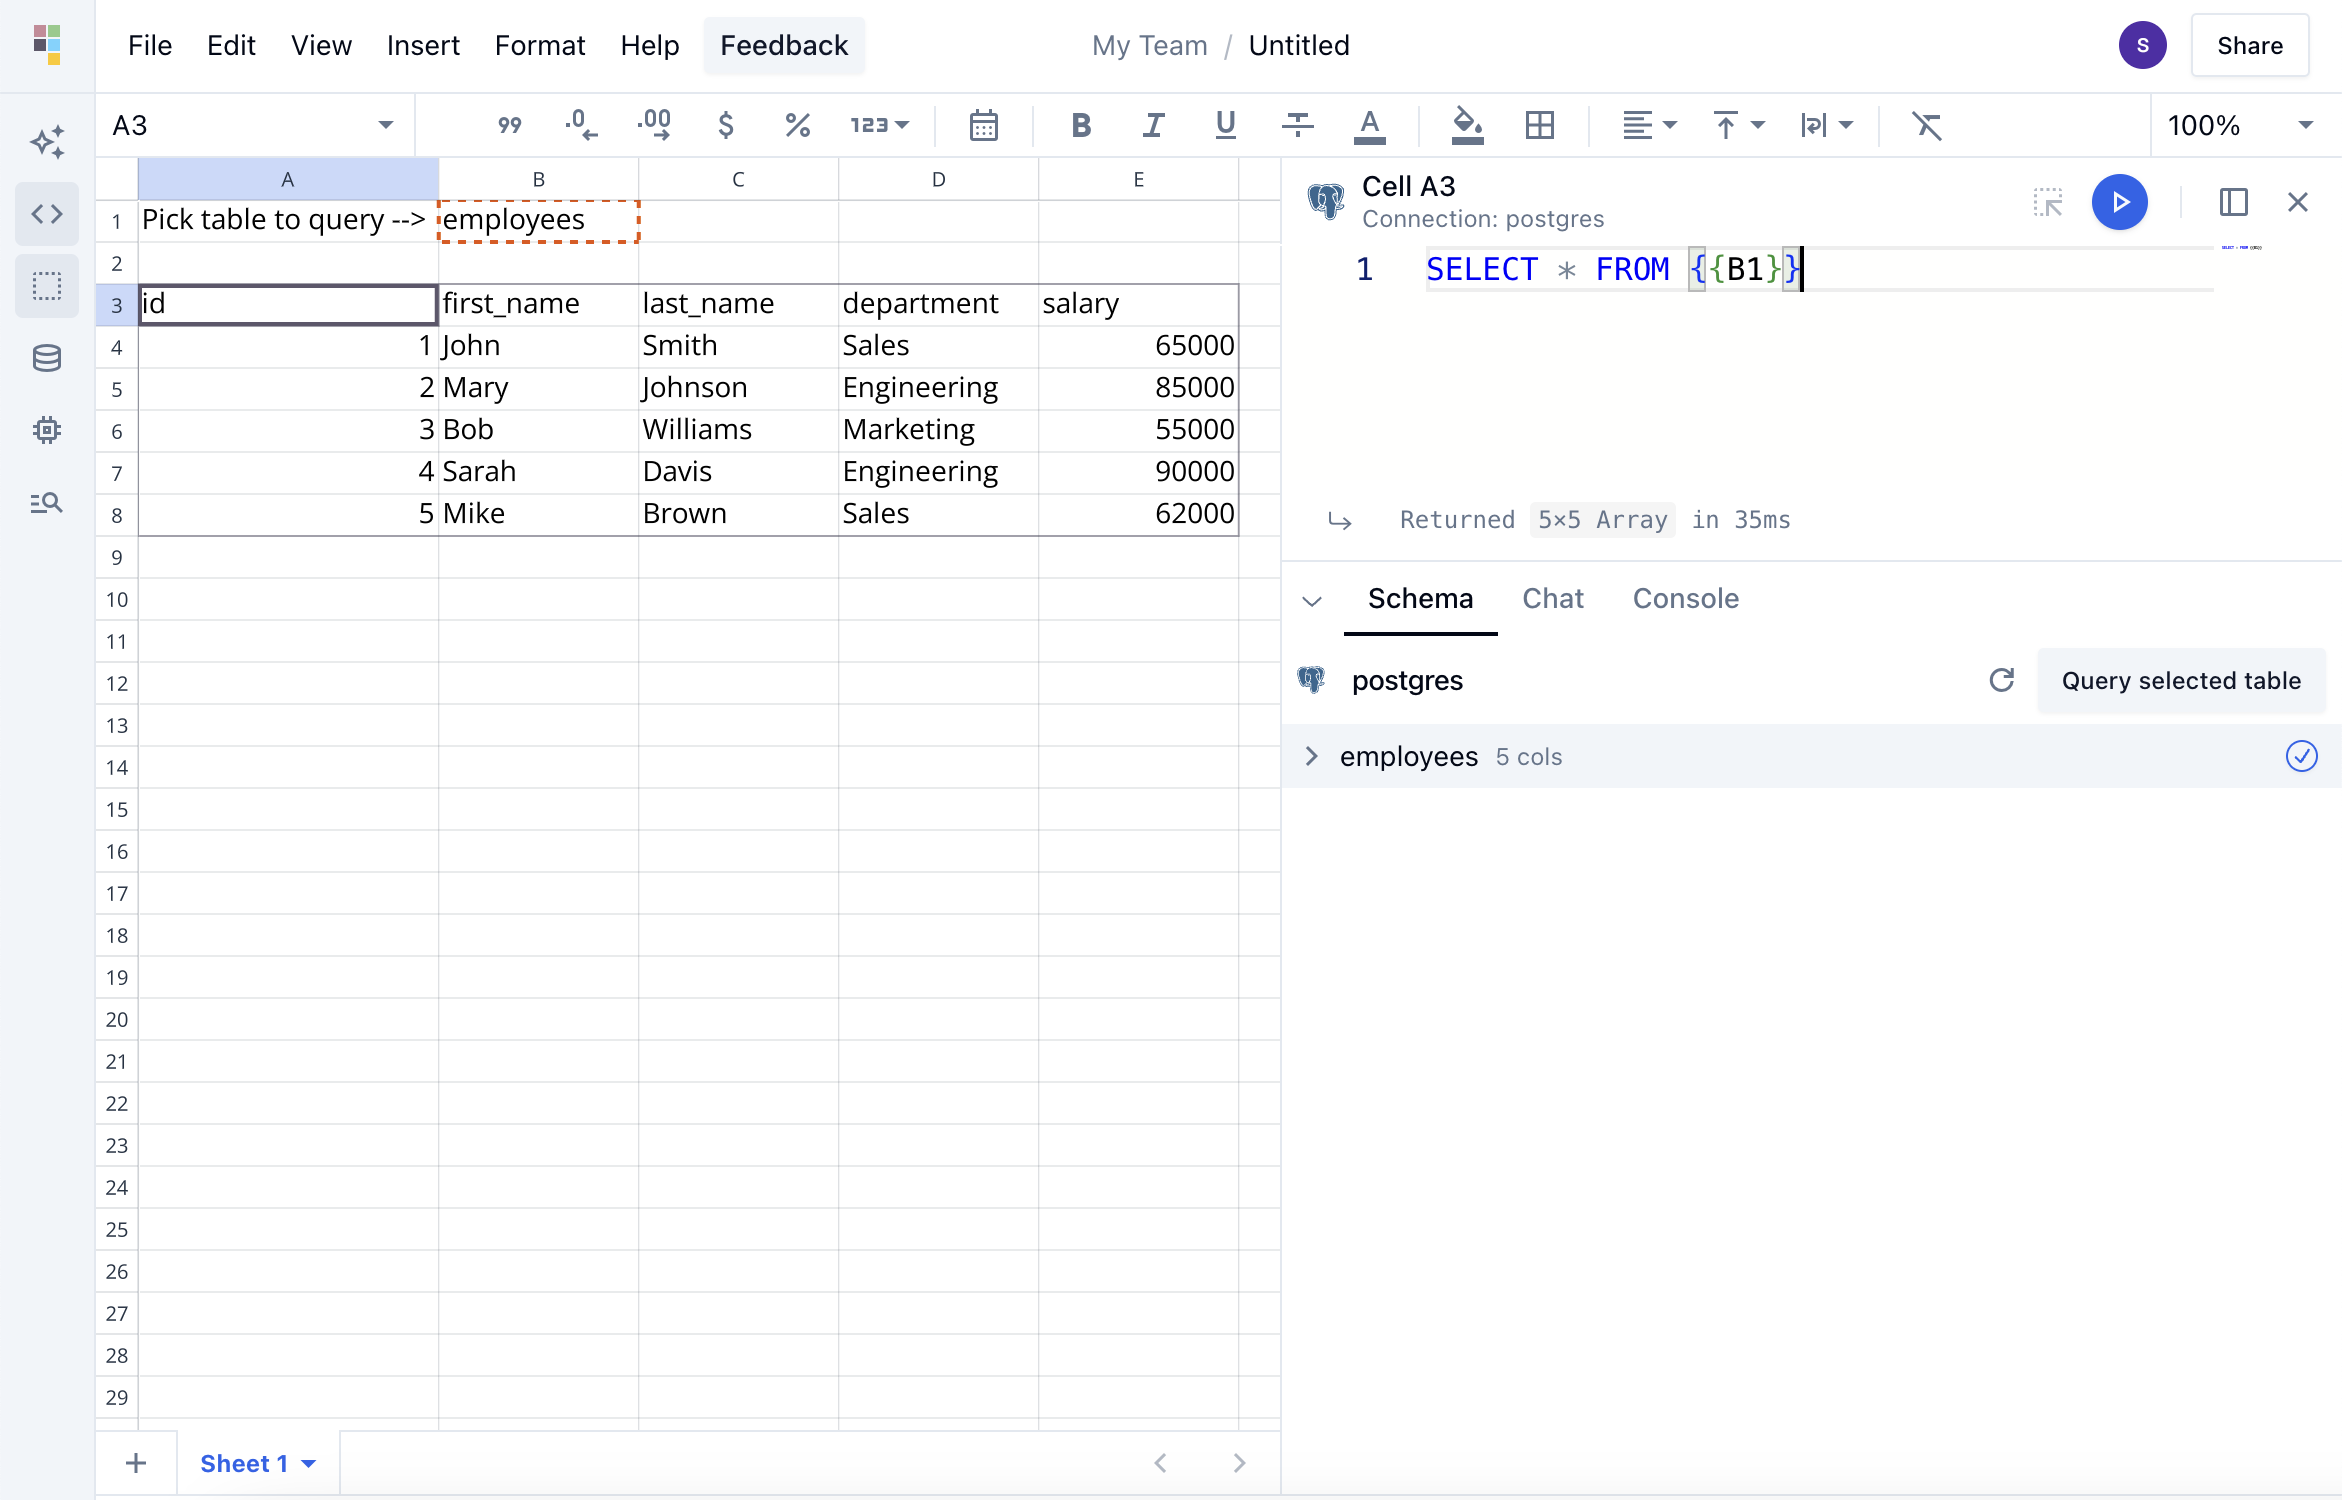Screen dimensions: 2342x1500
Task: Open the date format calendar icon
Action: point(983,126)
